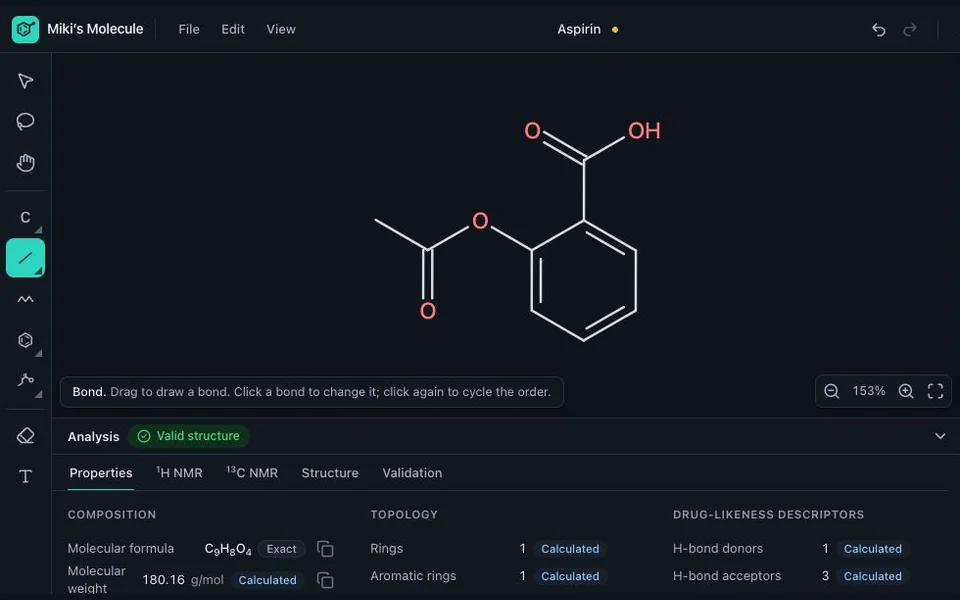Click the H-bond donors label
960x600 pixels.
pyautogui.click(x=718, y=549)
